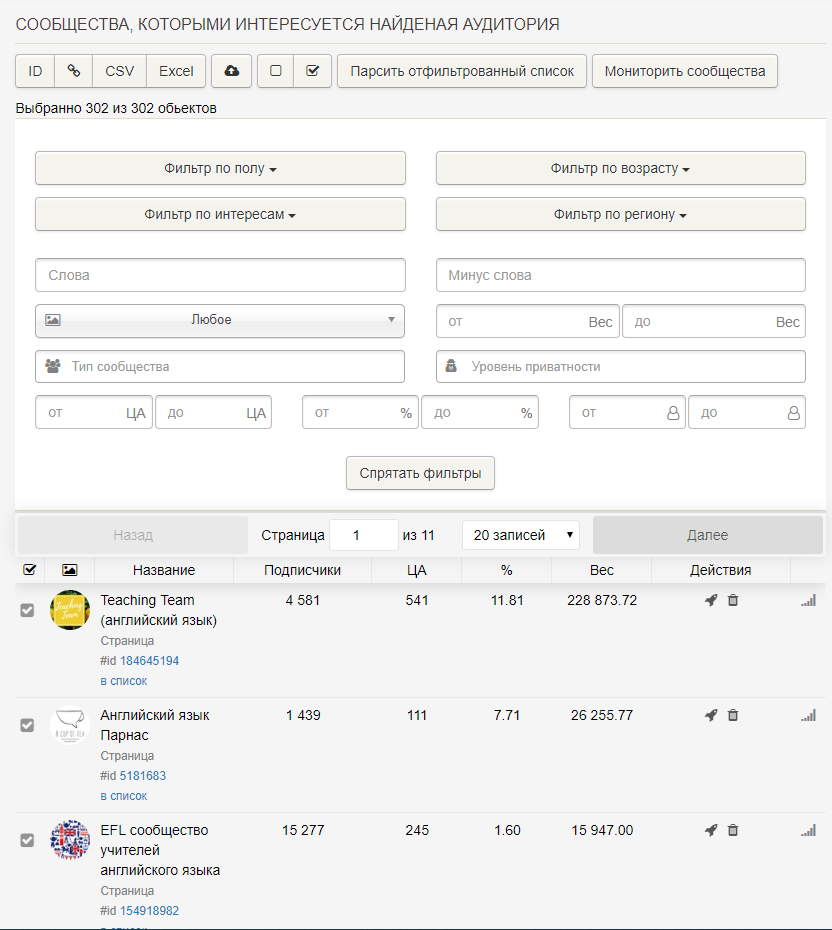The image size is (832, 930).
Task: Click into the Минус слова input field
Action: click(x=620, y=275)
